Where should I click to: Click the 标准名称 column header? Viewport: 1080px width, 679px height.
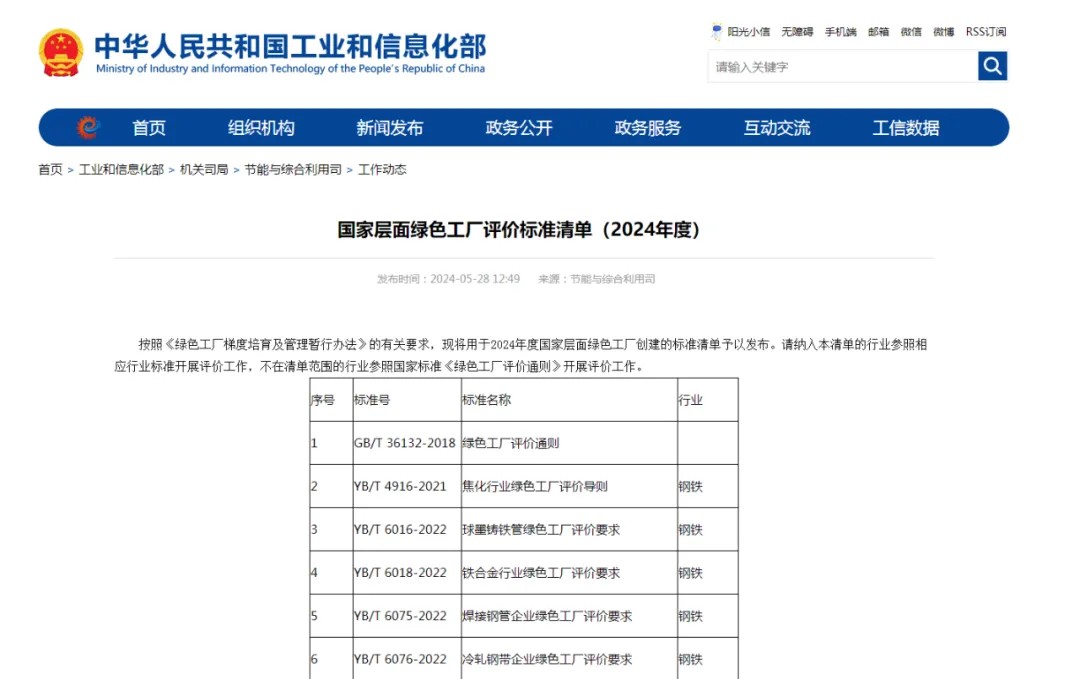coord(486,400)
